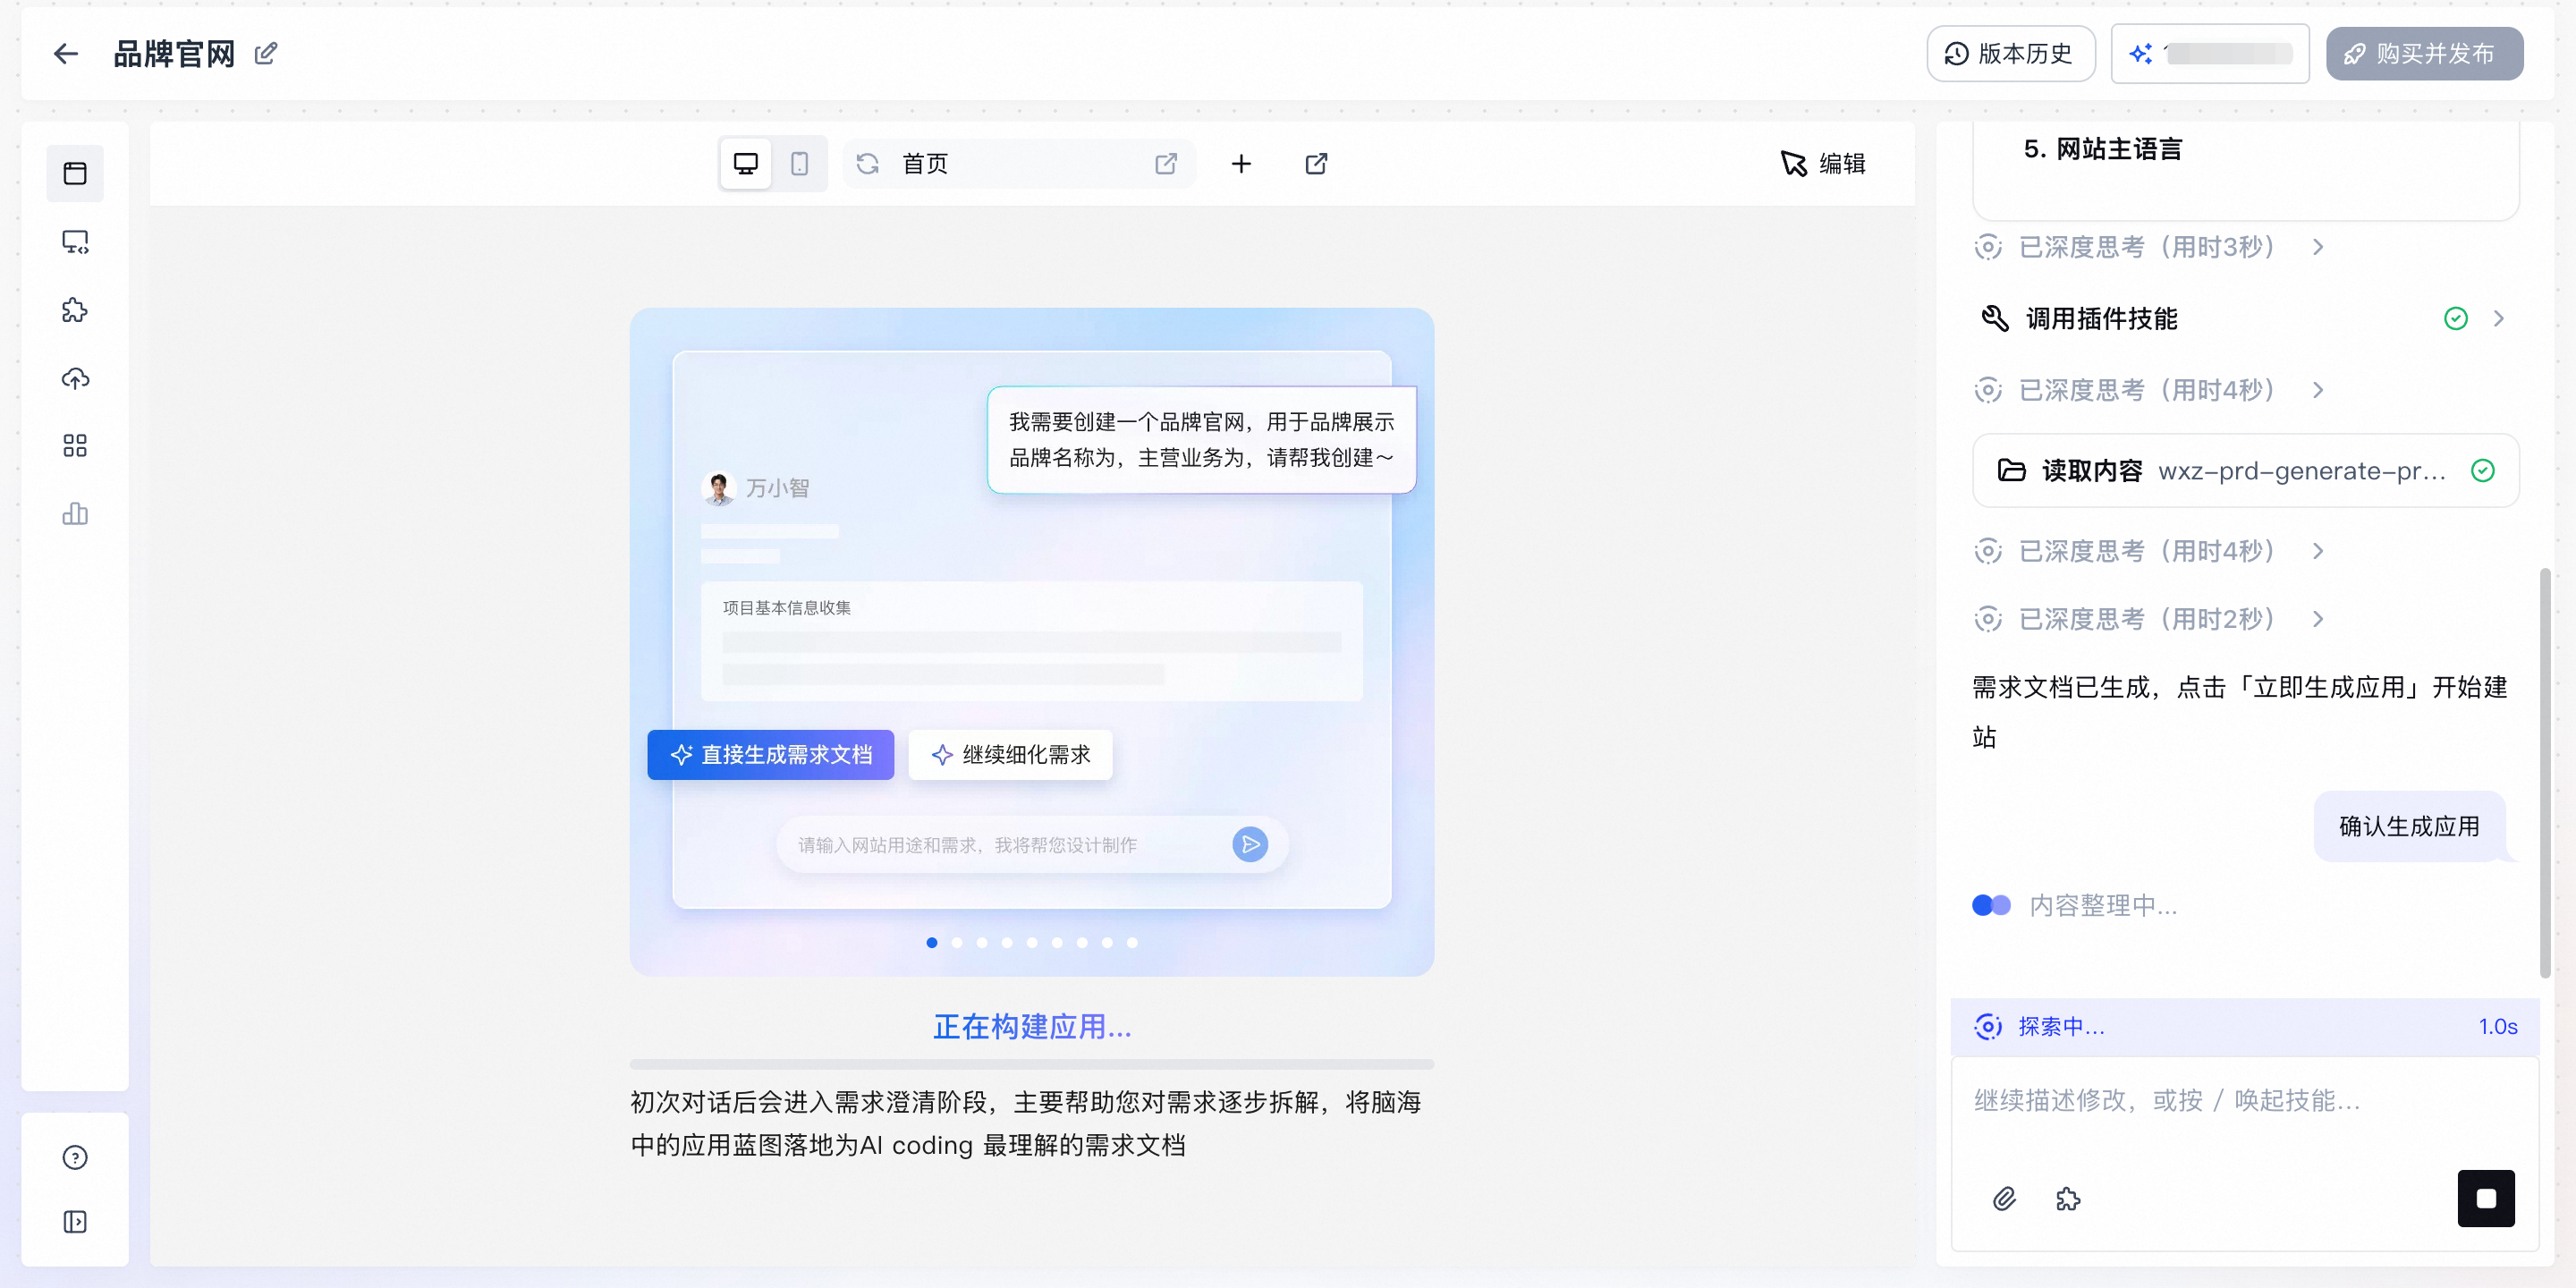
Task: Stop generation with black square button
Action: point(2486,1198)
